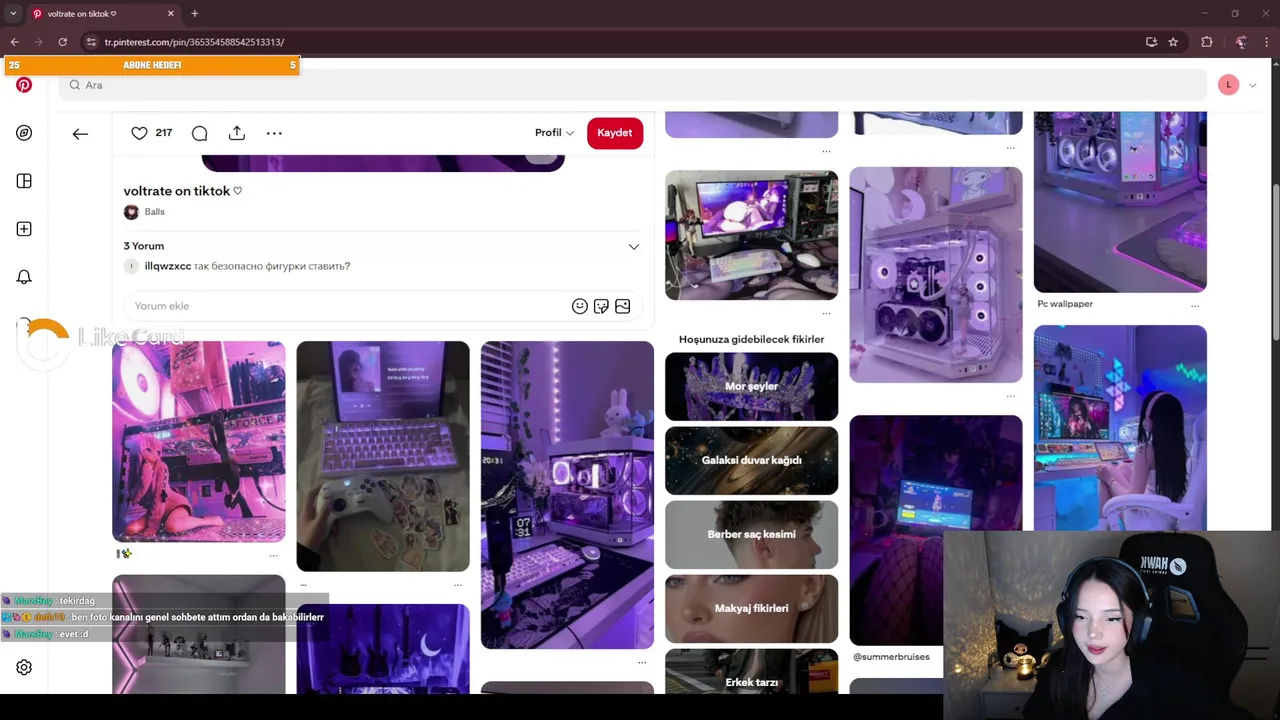Open the Berber saç kesimi suggestion

(x=751, y=534)
